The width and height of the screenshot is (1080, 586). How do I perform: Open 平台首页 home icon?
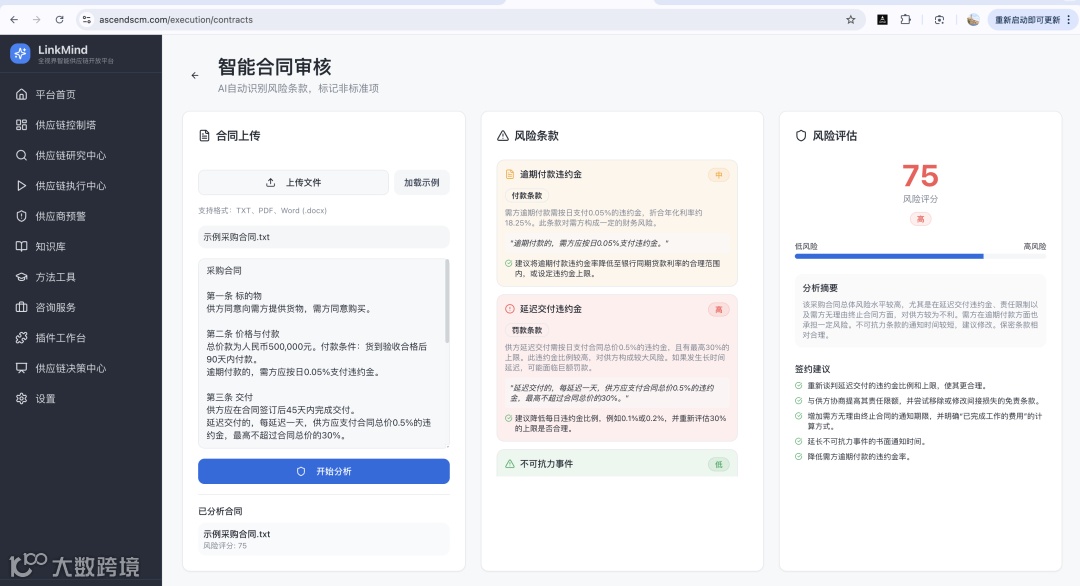tap(21, 94)
